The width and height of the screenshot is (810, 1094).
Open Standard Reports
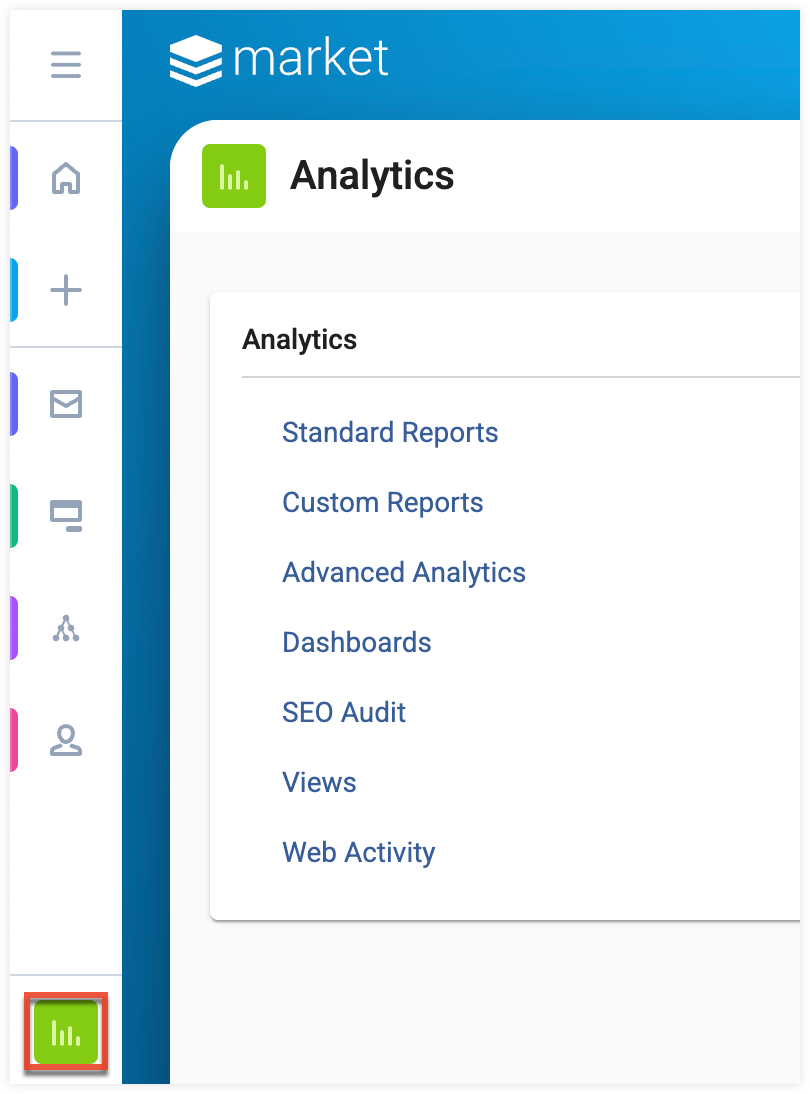point(390,432)
